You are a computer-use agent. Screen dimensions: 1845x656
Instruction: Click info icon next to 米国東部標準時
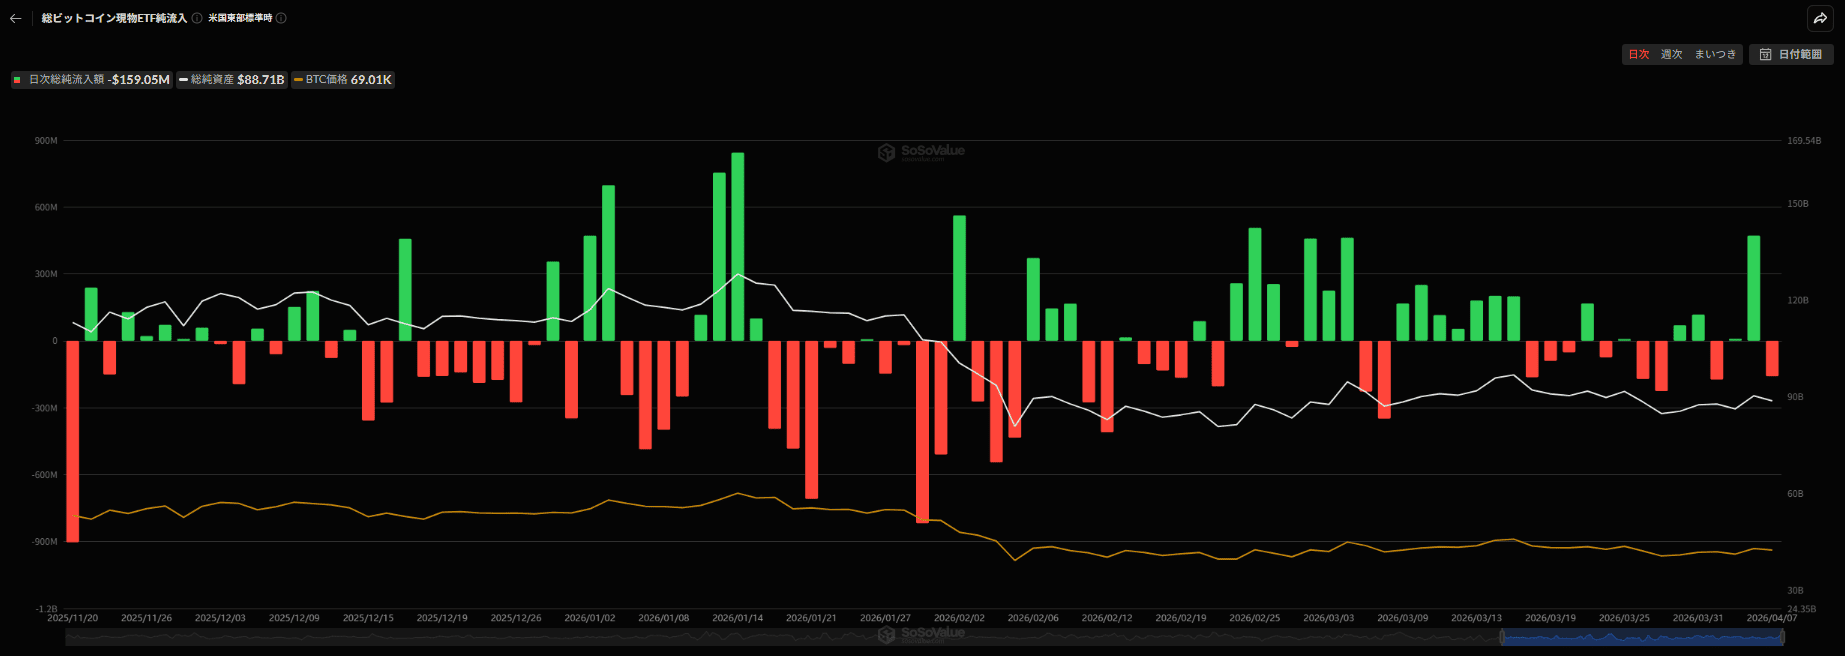coord(281,18)
